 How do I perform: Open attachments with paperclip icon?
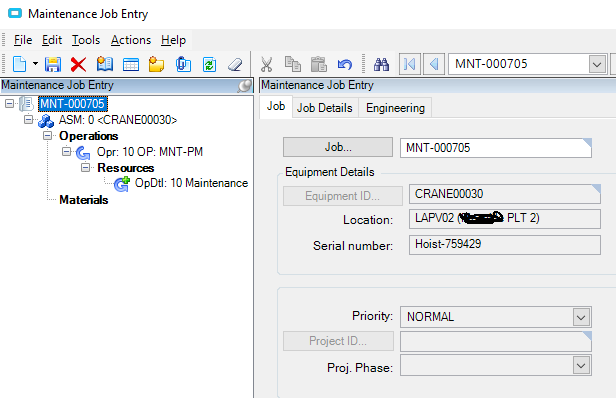point(183,64)
